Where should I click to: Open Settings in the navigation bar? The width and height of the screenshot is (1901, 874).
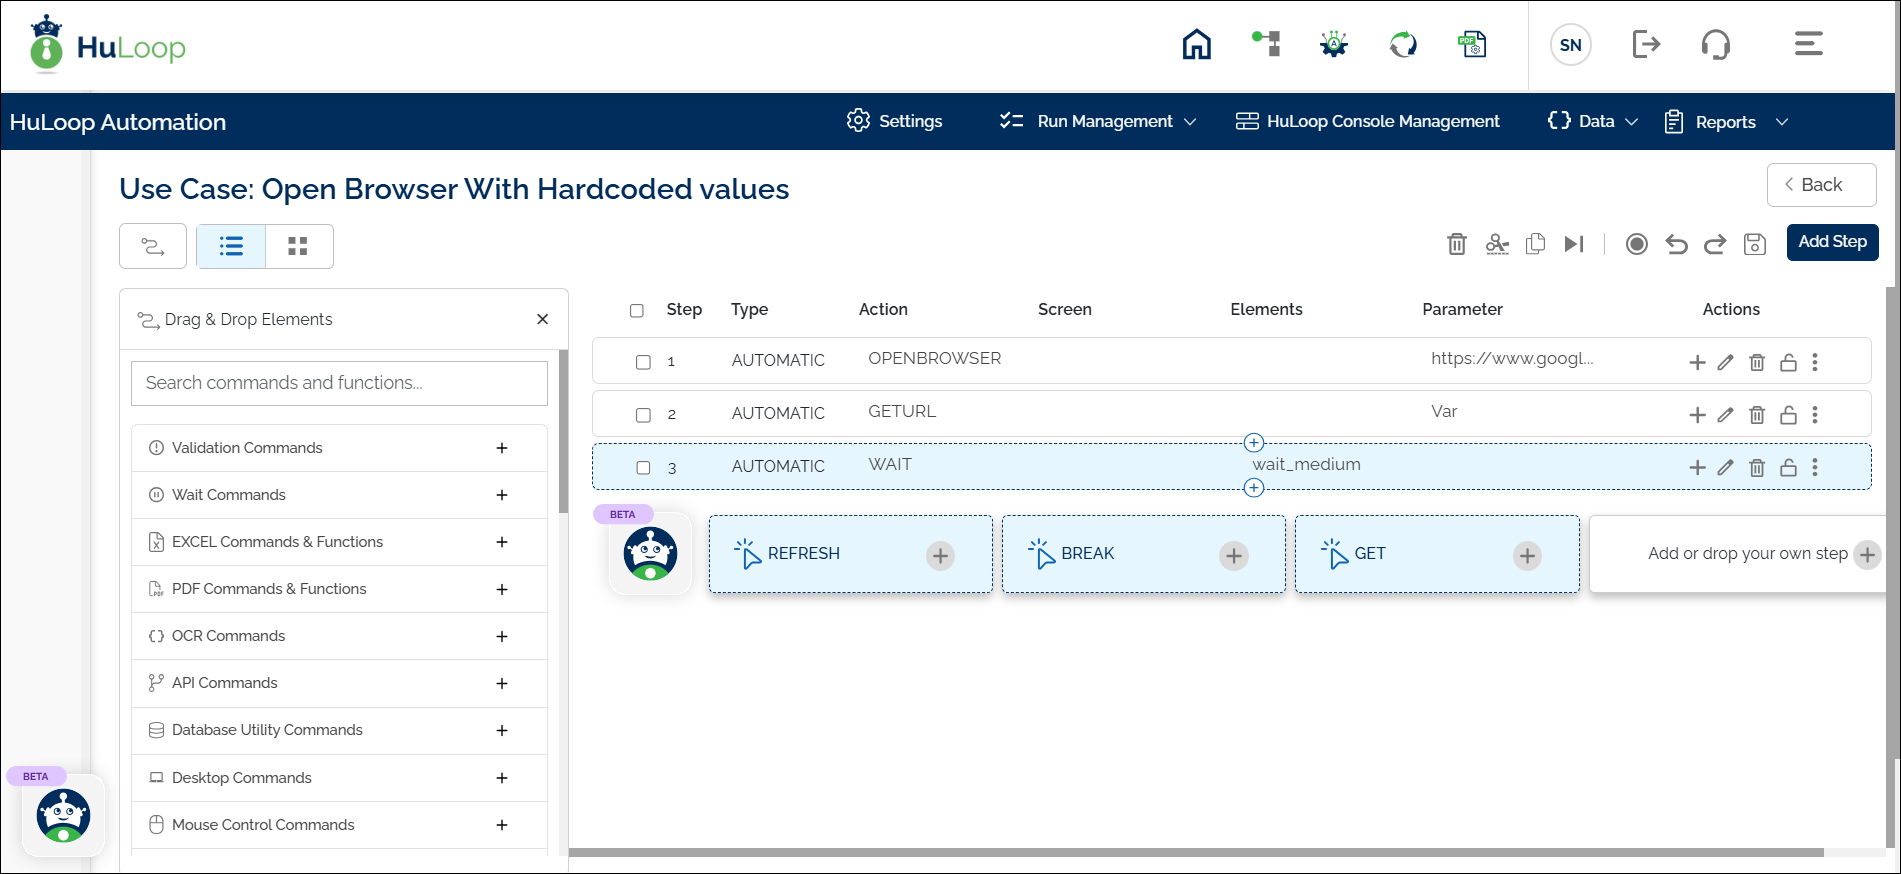click(x=894, y=121)
